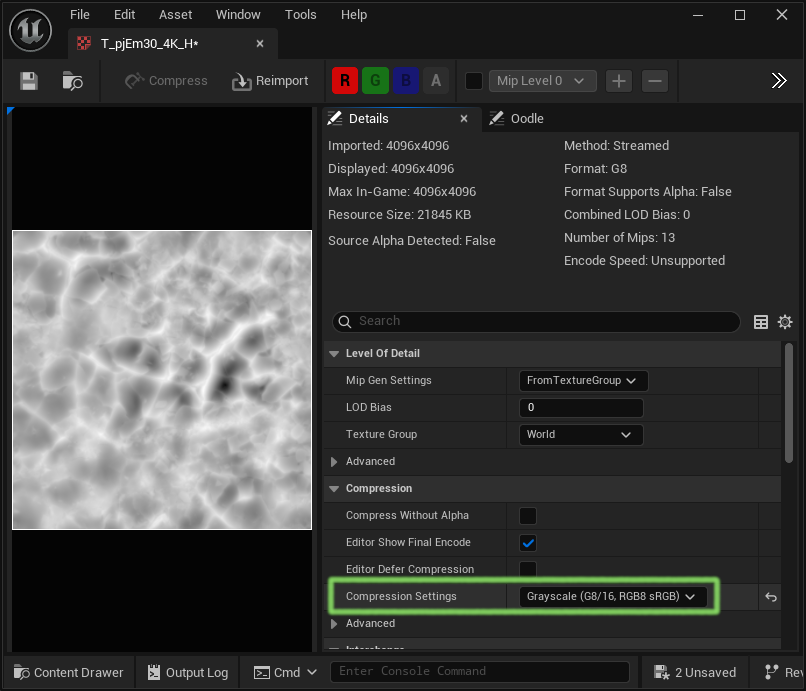Viewport: 806px width, 691px height.
Task: Expand the toolbar overflow chevrons
Action: click(779, 81)
